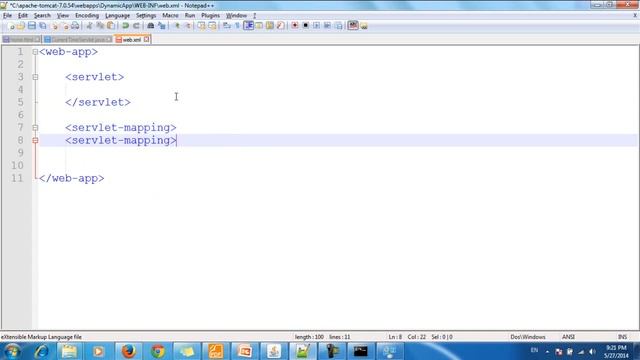Click the Save Recorded Macro icon
This screenshot has height=360, width=640.
click(338, 26)
